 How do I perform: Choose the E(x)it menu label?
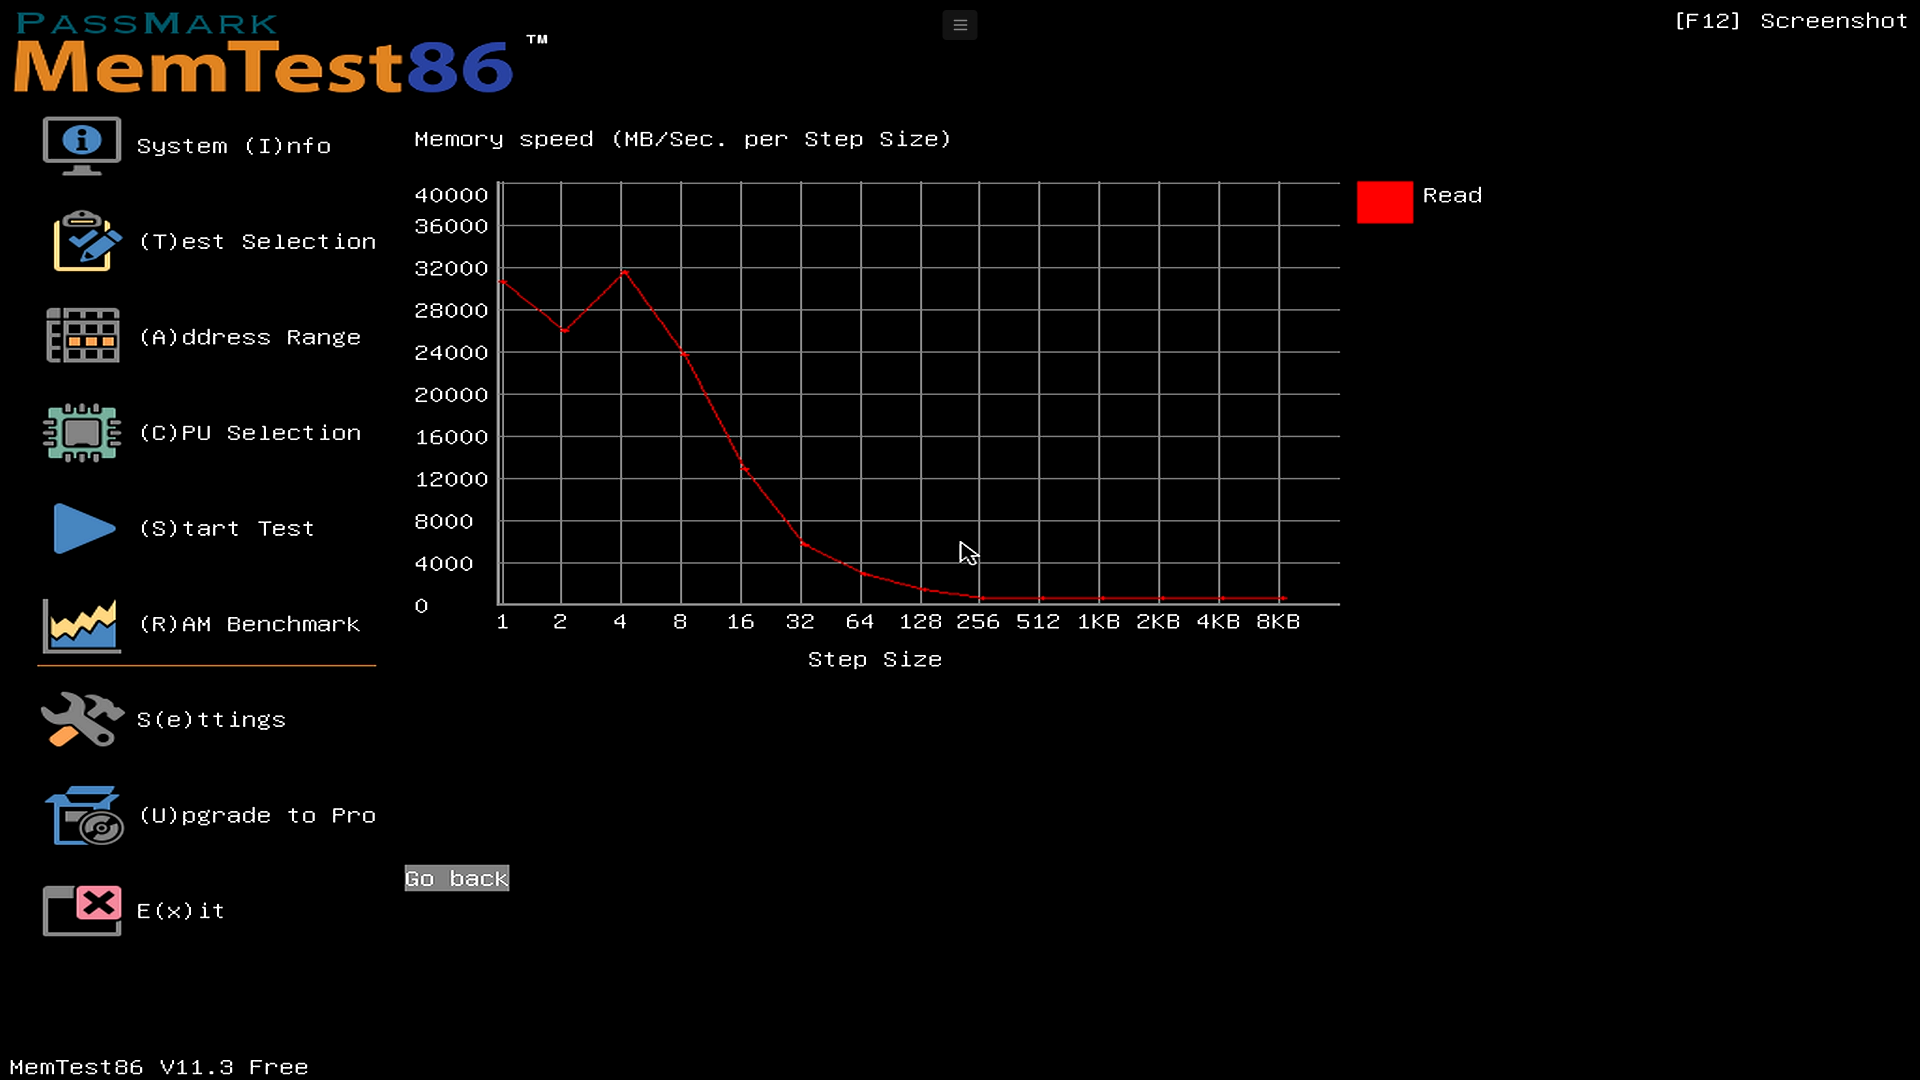[180, 911]
